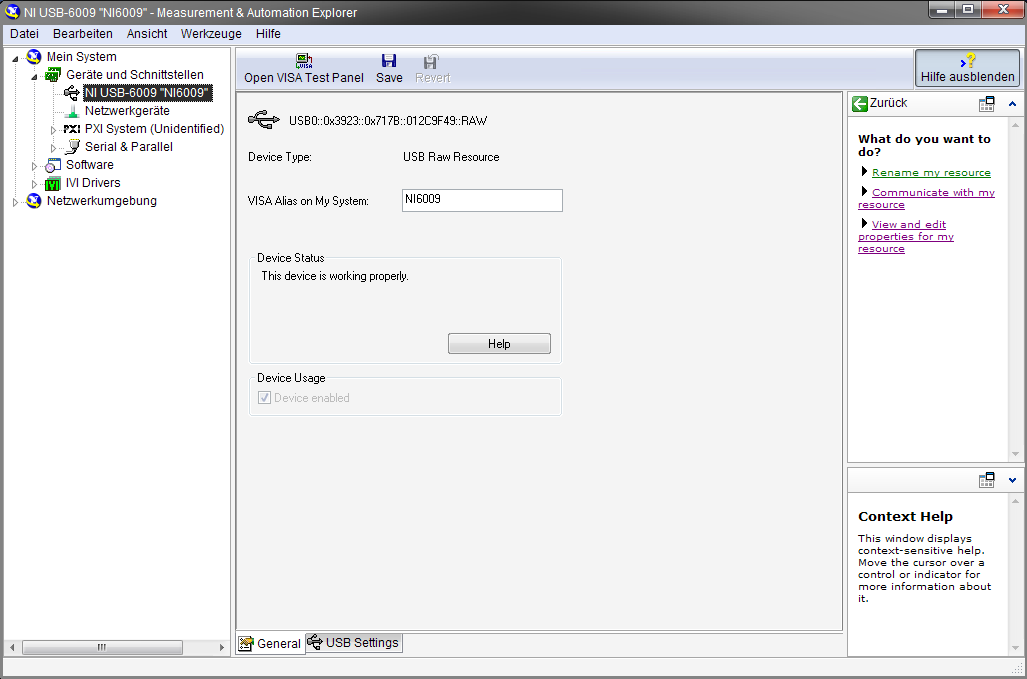Click the General tab icon
The height and width of the screenshot is (679, 1027).
point(246,644)
